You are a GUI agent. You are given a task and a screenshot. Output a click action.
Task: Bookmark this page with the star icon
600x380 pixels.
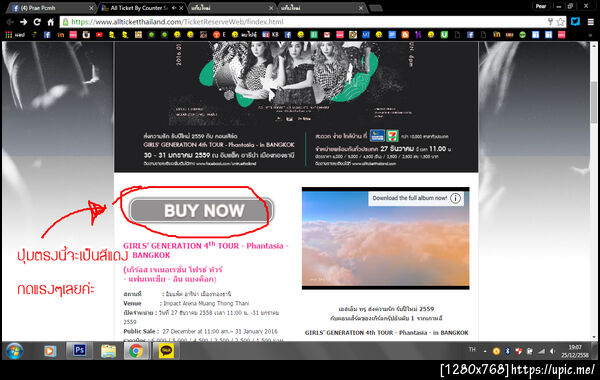561,22
